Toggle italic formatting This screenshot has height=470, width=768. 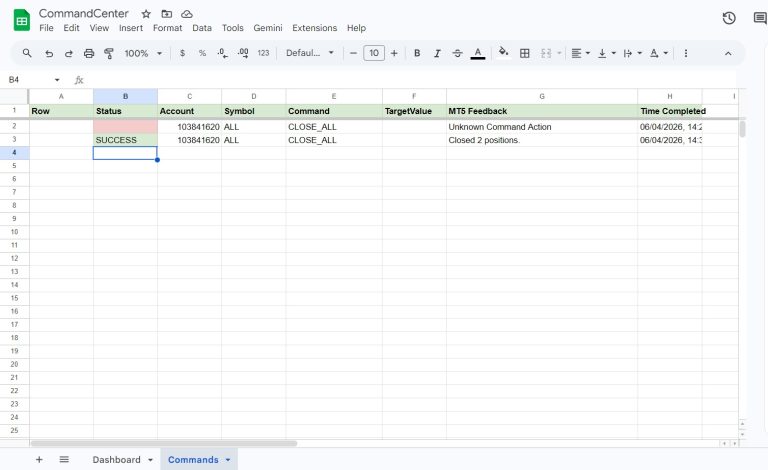point(437,53)
